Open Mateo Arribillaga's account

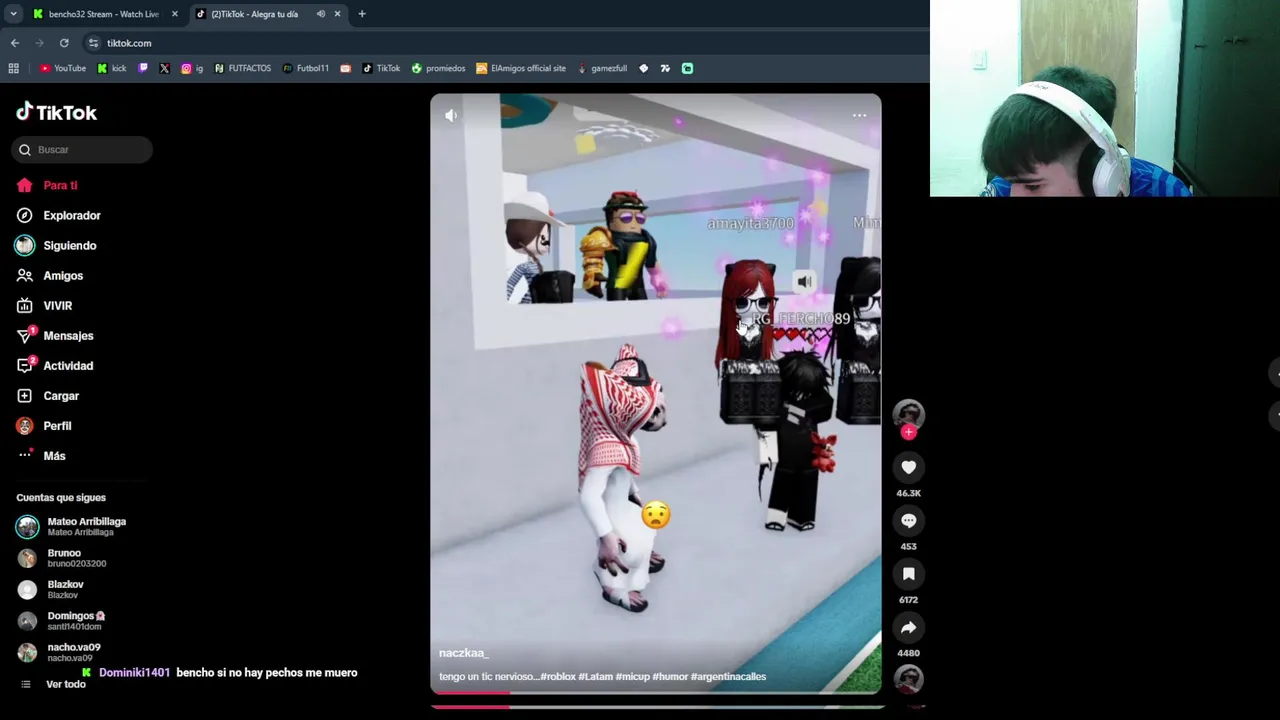(x=71, y=526)
